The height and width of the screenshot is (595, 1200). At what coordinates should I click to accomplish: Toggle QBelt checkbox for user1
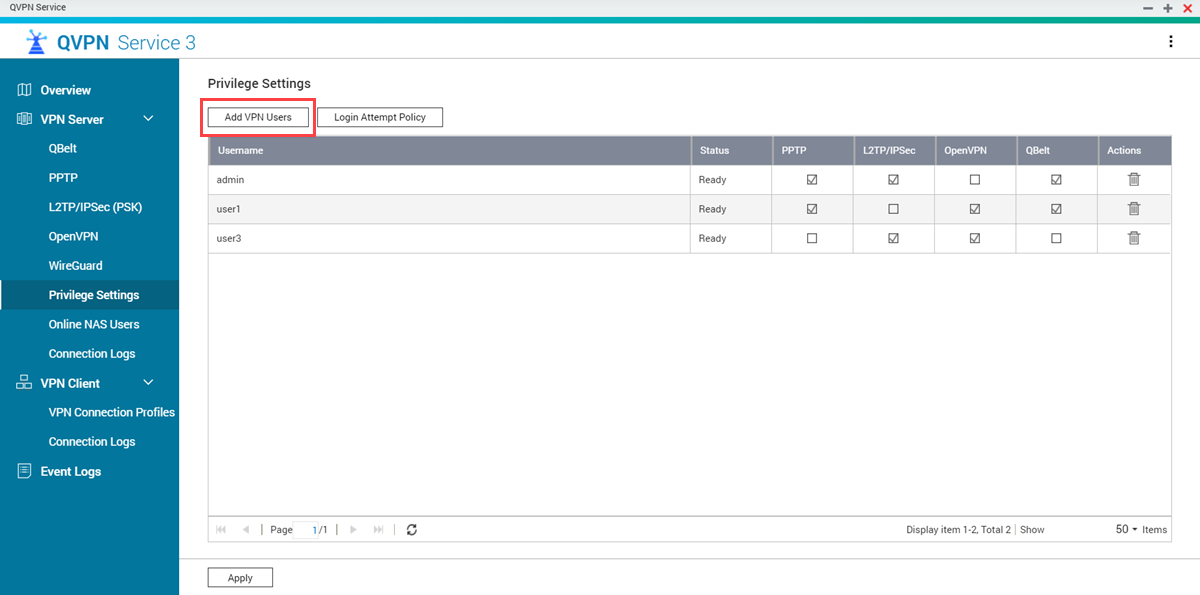click(x=1056, y=209)
